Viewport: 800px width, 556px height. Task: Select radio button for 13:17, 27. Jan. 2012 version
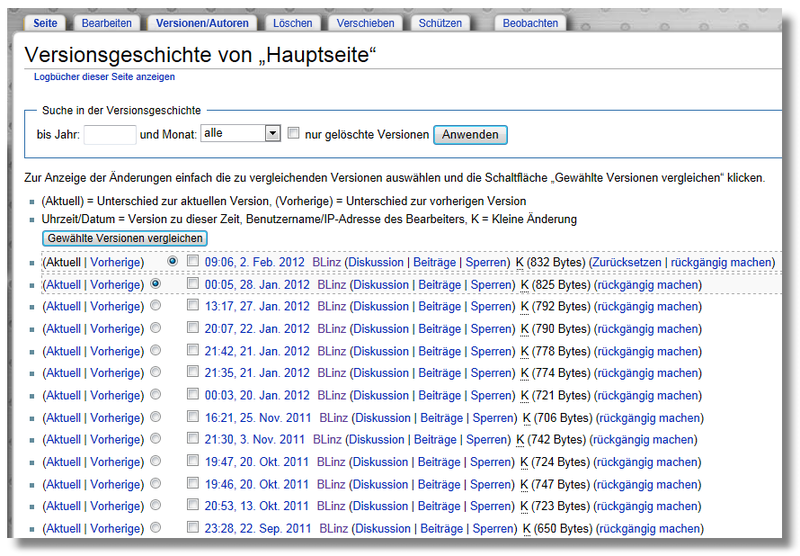[155, 307]
